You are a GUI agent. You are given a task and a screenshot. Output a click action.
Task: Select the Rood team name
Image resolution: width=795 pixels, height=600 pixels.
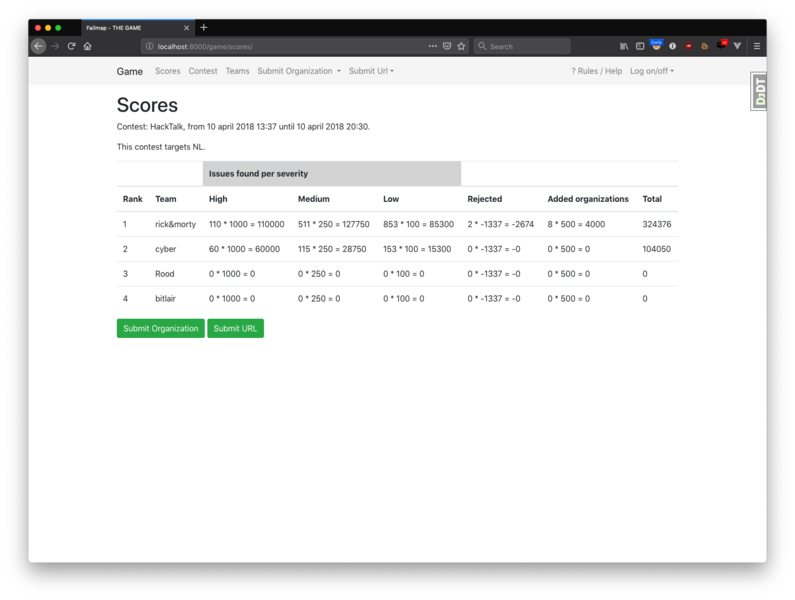pos(165,274)
